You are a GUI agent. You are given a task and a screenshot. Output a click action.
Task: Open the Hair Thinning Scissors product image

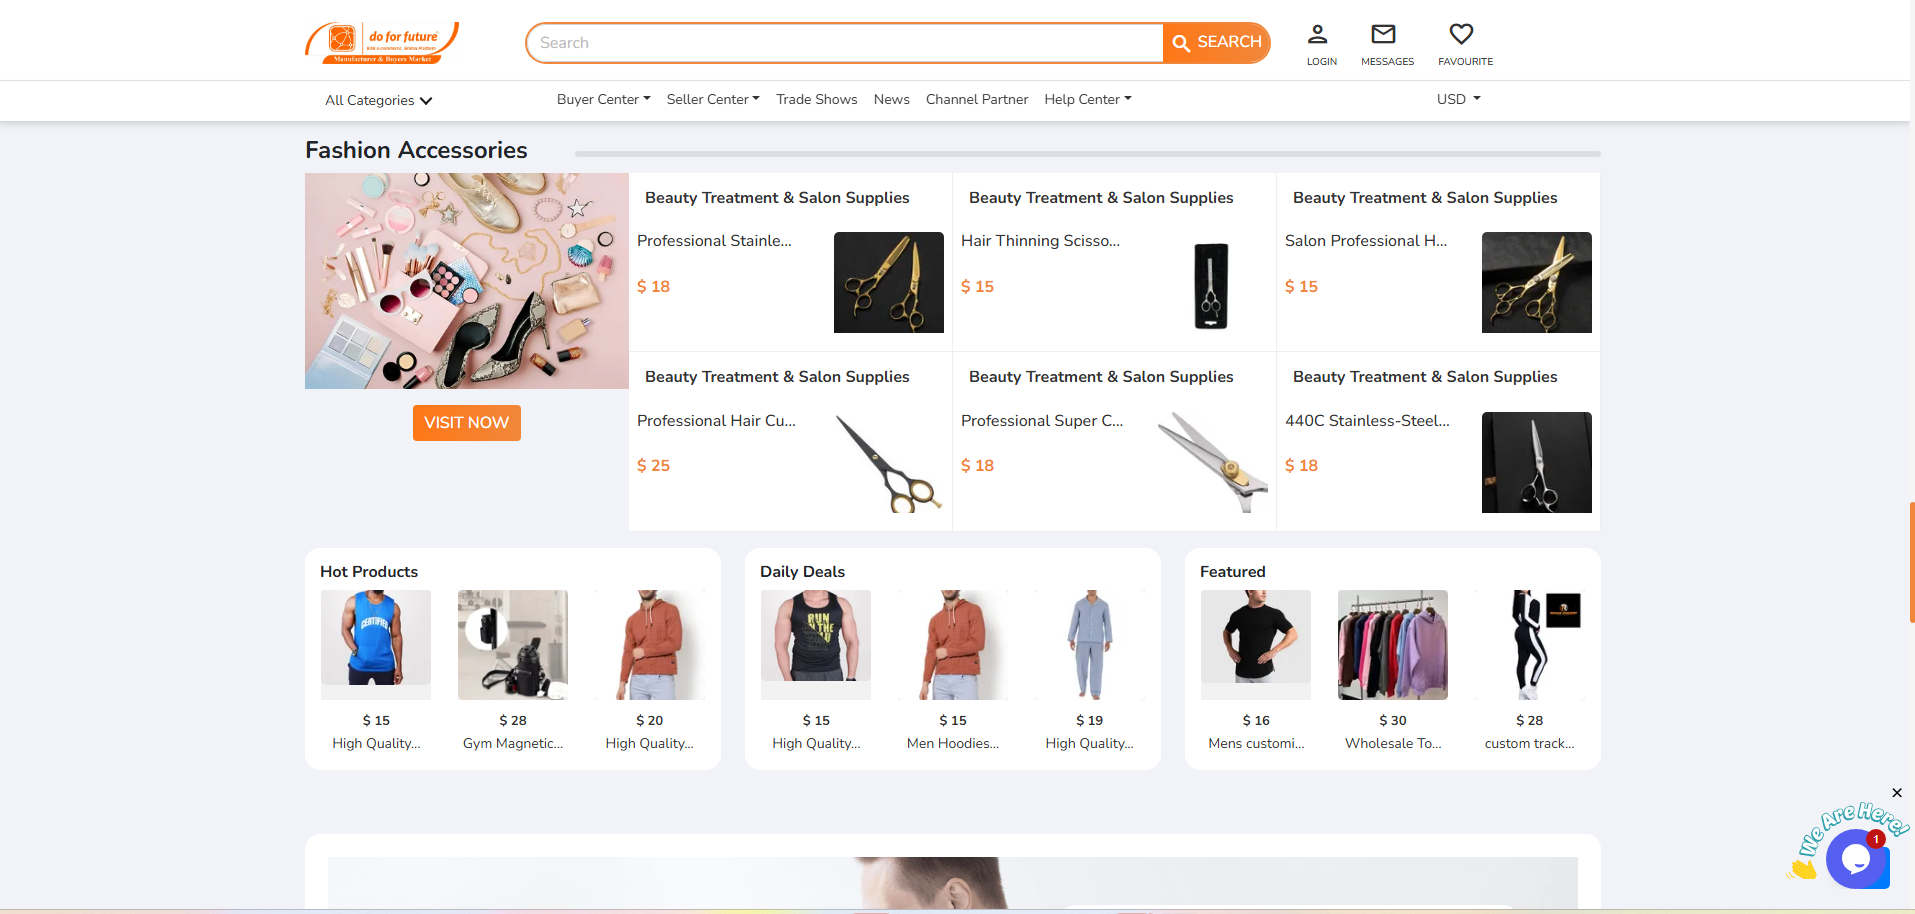[1211, 283]
